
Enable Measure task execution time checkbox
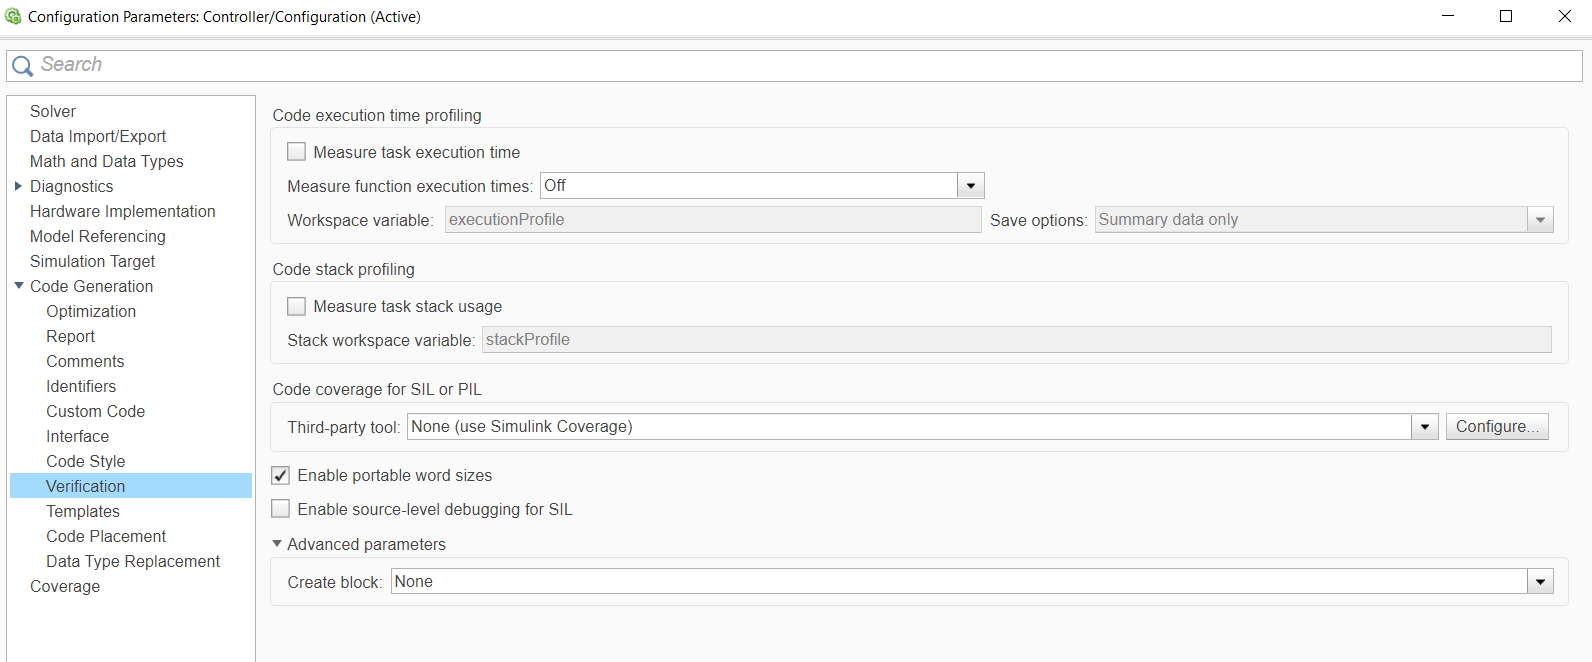[297, 152]
